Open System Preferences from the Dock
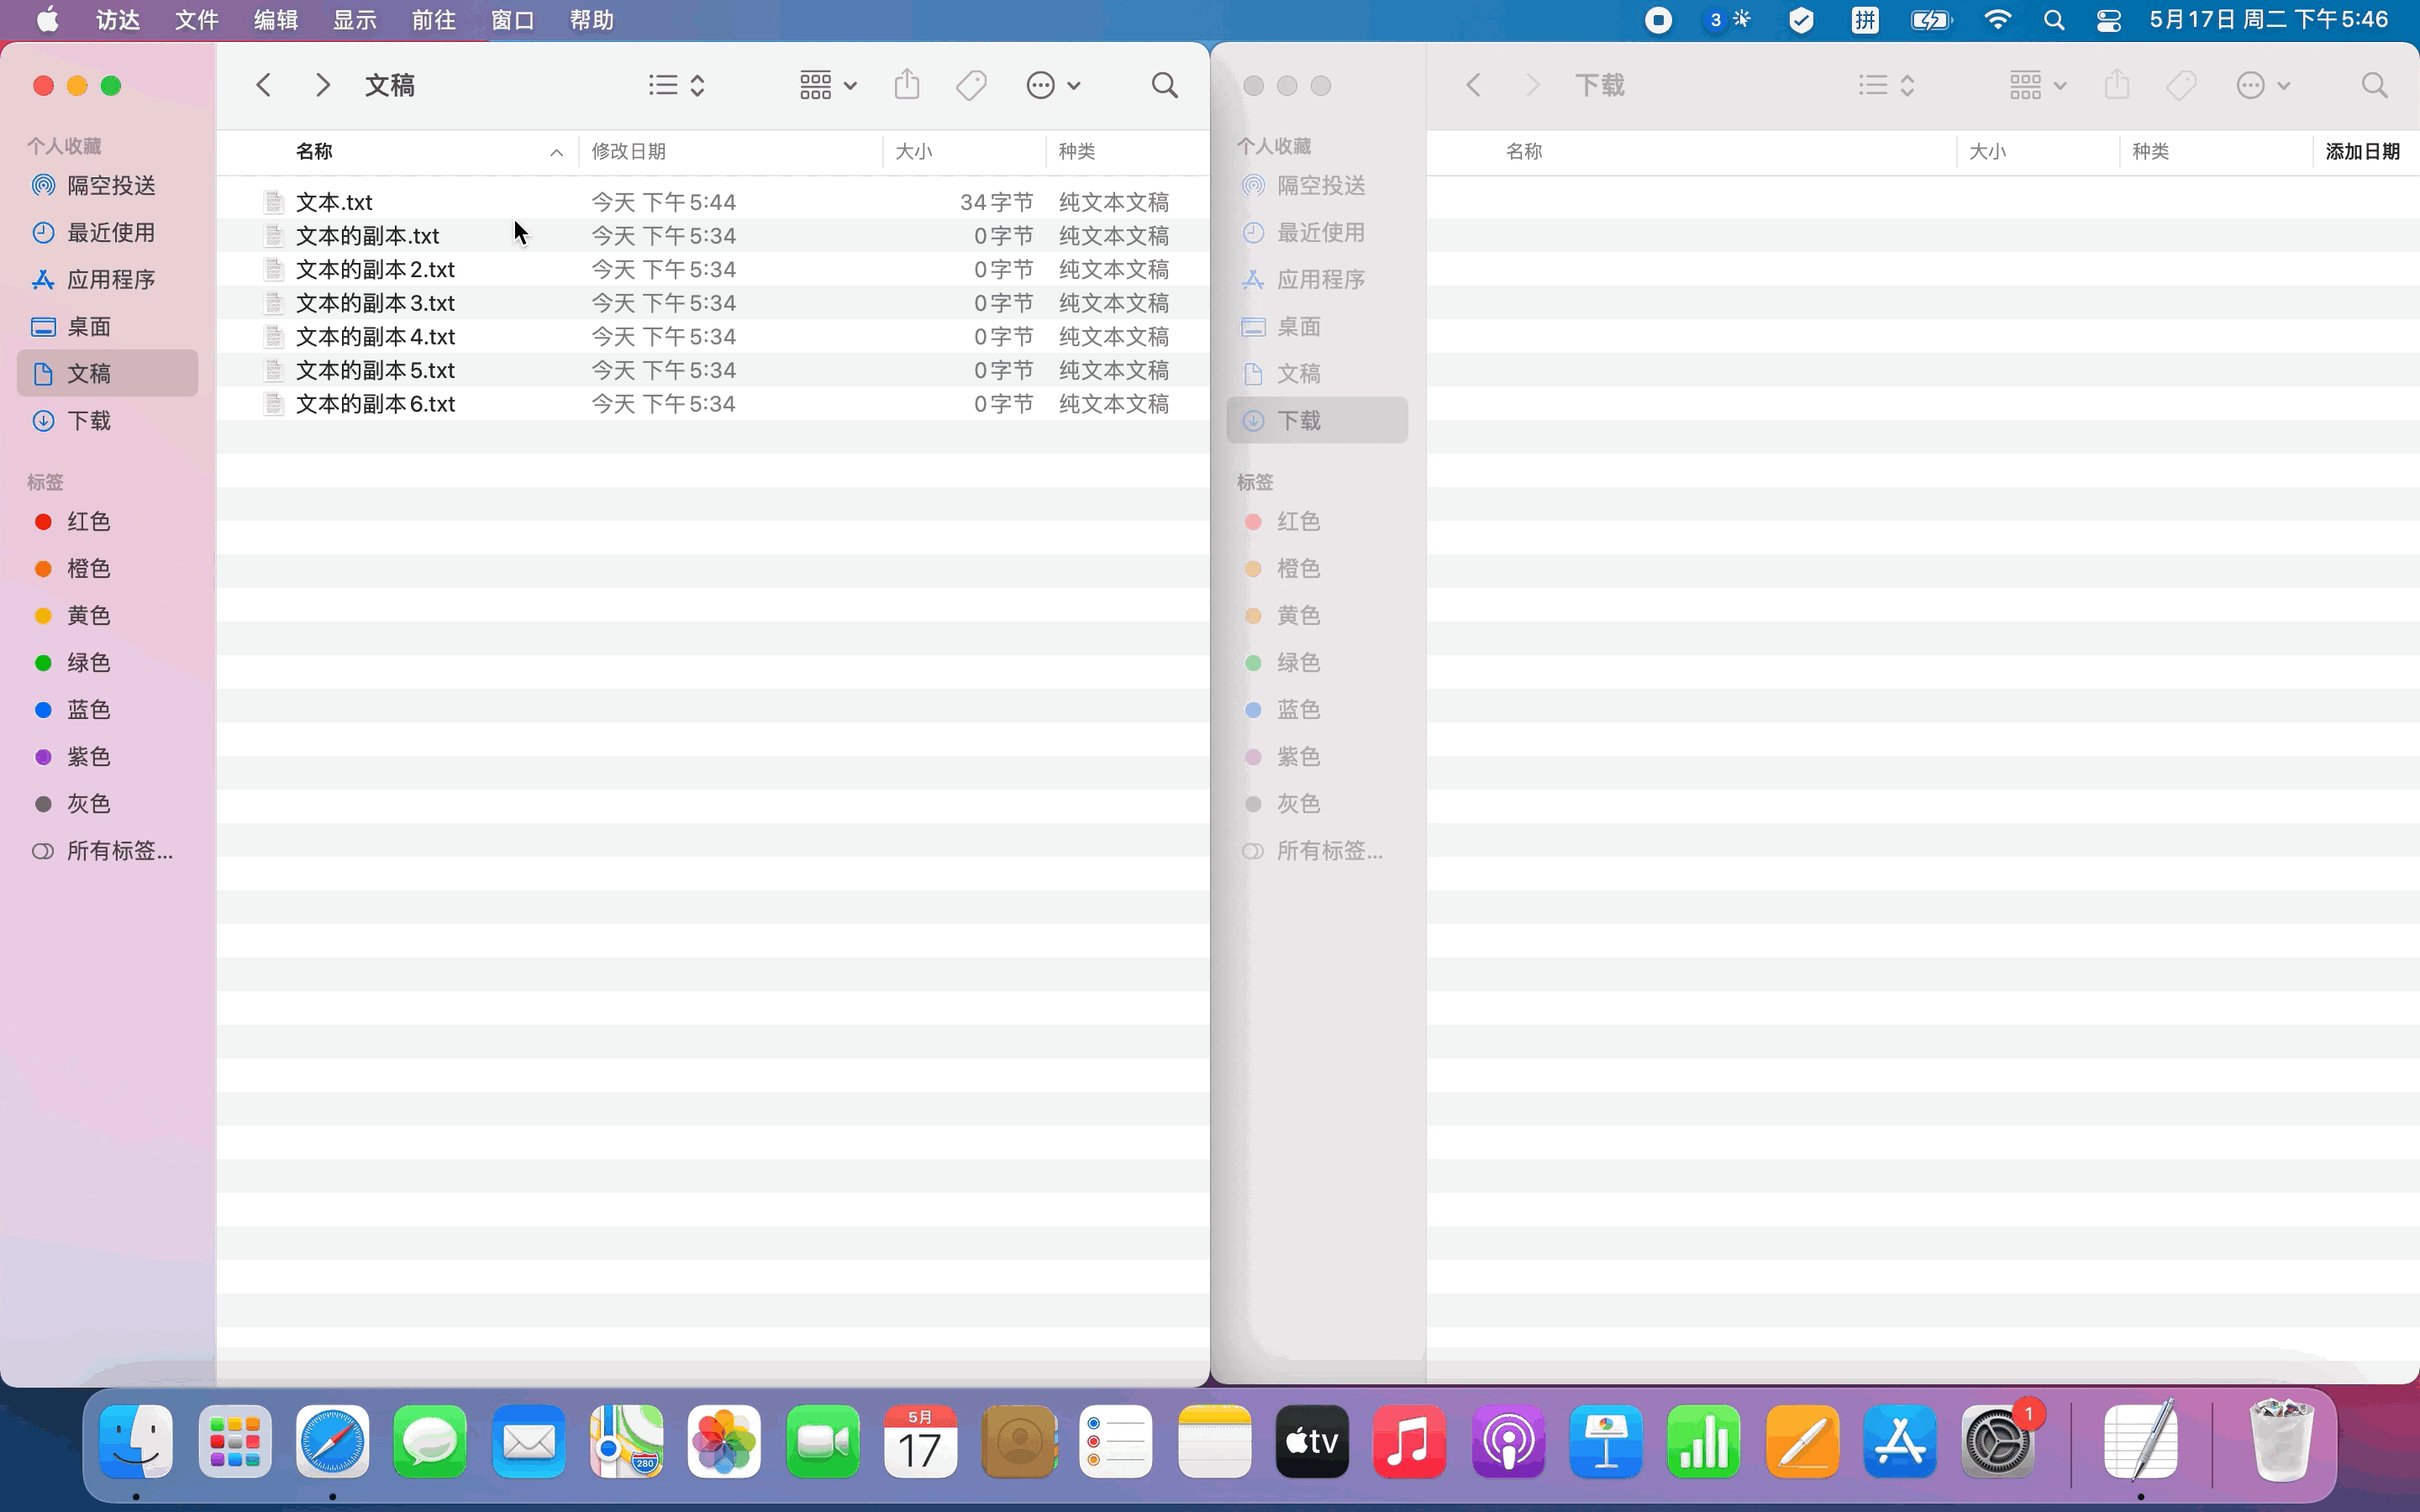Image resolution: width=2420 pixels, height=1512 pixels. [x=1997, y=1441]
